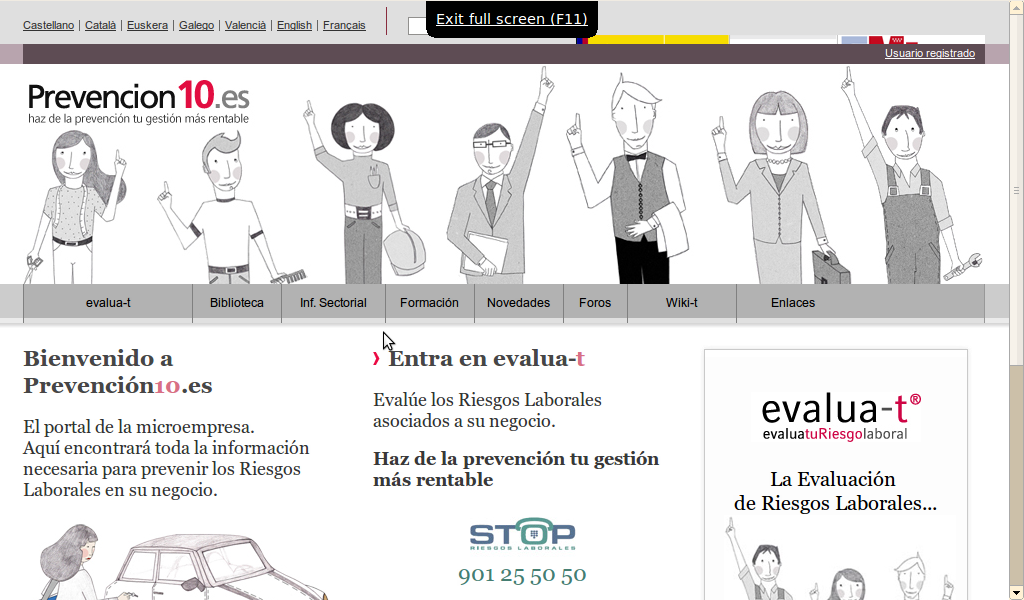Open the evalua-t menu item
The height and width of the screenshot is (600, 1024).
tap(108, 303)
